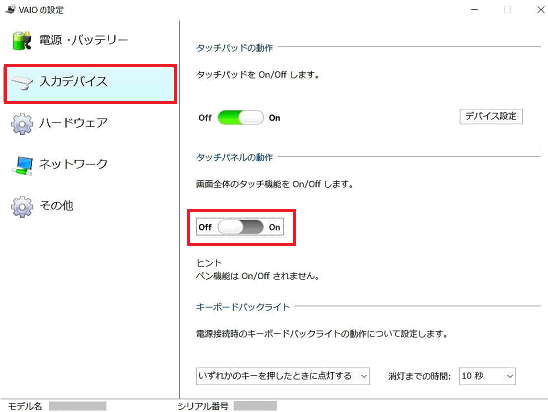Click the gear icon beside その他
Image resolution: width=548 pixels, height=412 pixels.
click(22, 207)
